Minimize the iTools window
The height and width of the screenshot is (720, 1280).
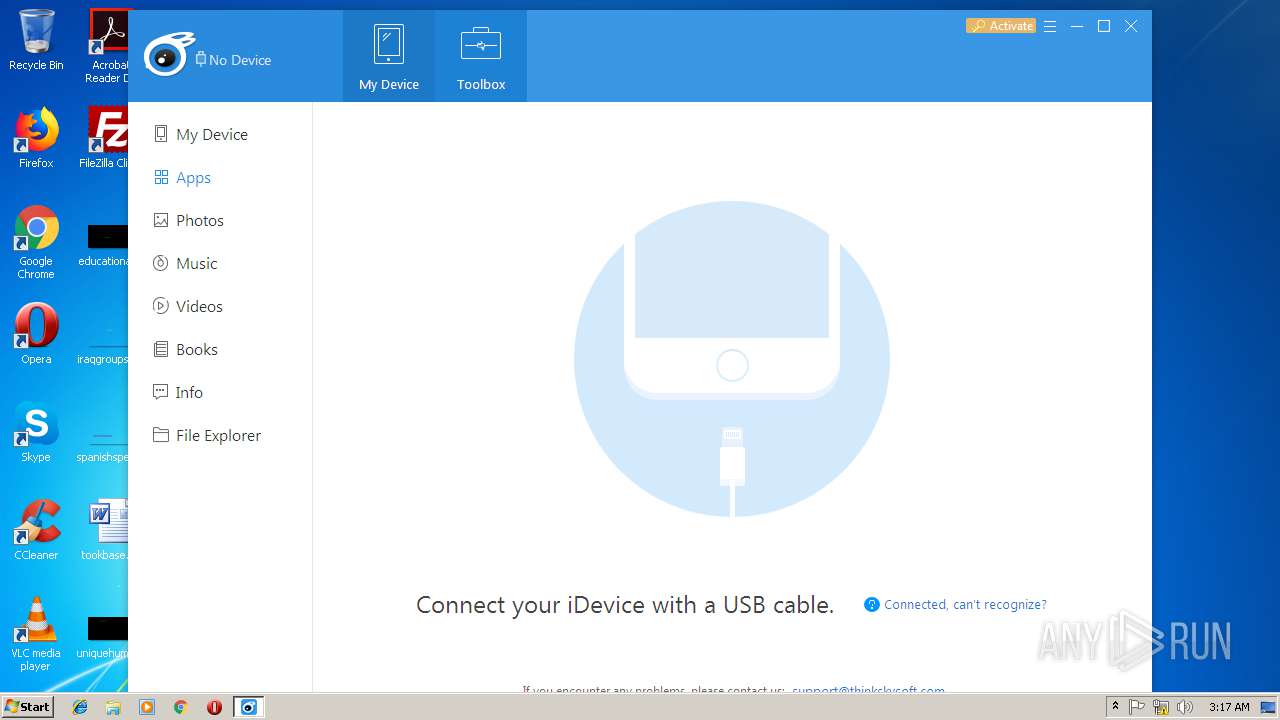1077,26
